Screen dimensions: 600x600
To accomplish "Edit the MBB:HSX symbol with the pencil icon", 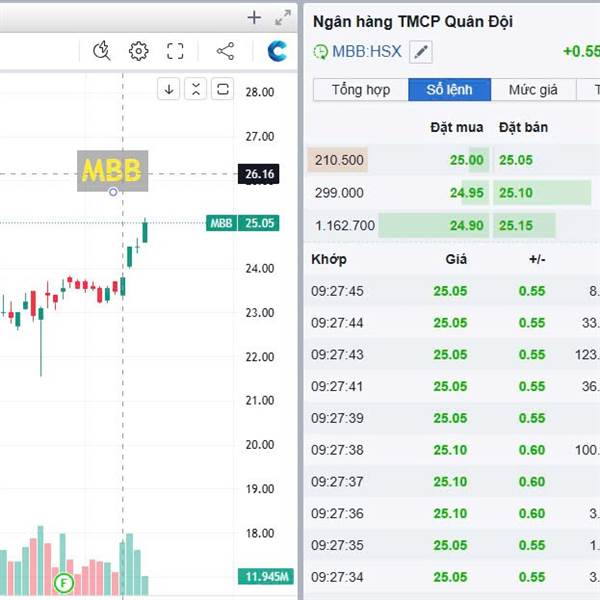I will pyautogui.click(x=421, y=52).
